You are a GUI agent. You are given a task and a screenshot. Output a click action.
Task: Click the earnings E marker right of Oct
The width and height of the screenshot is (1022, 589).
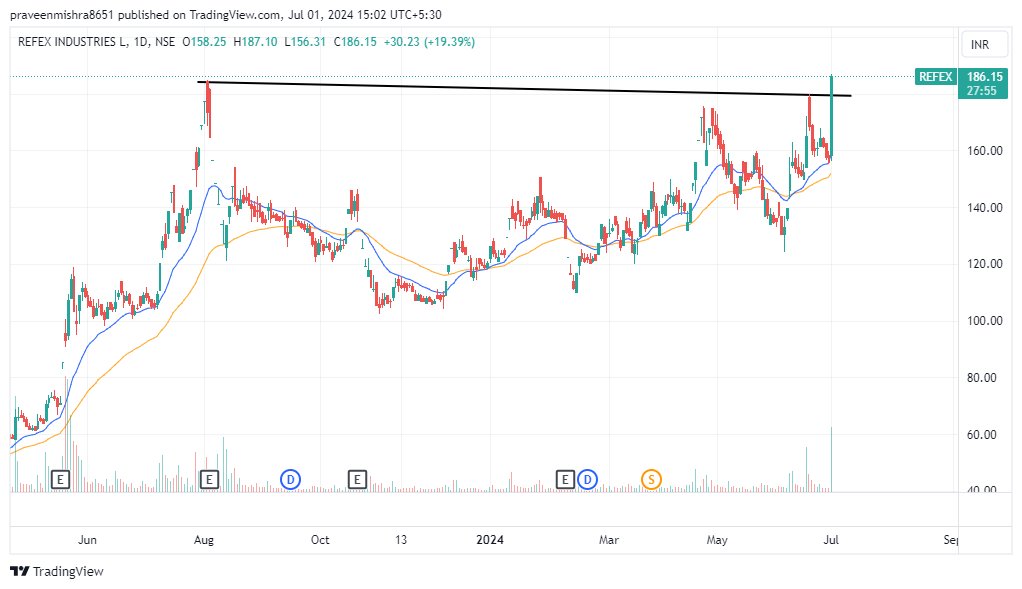coord(357,480)
